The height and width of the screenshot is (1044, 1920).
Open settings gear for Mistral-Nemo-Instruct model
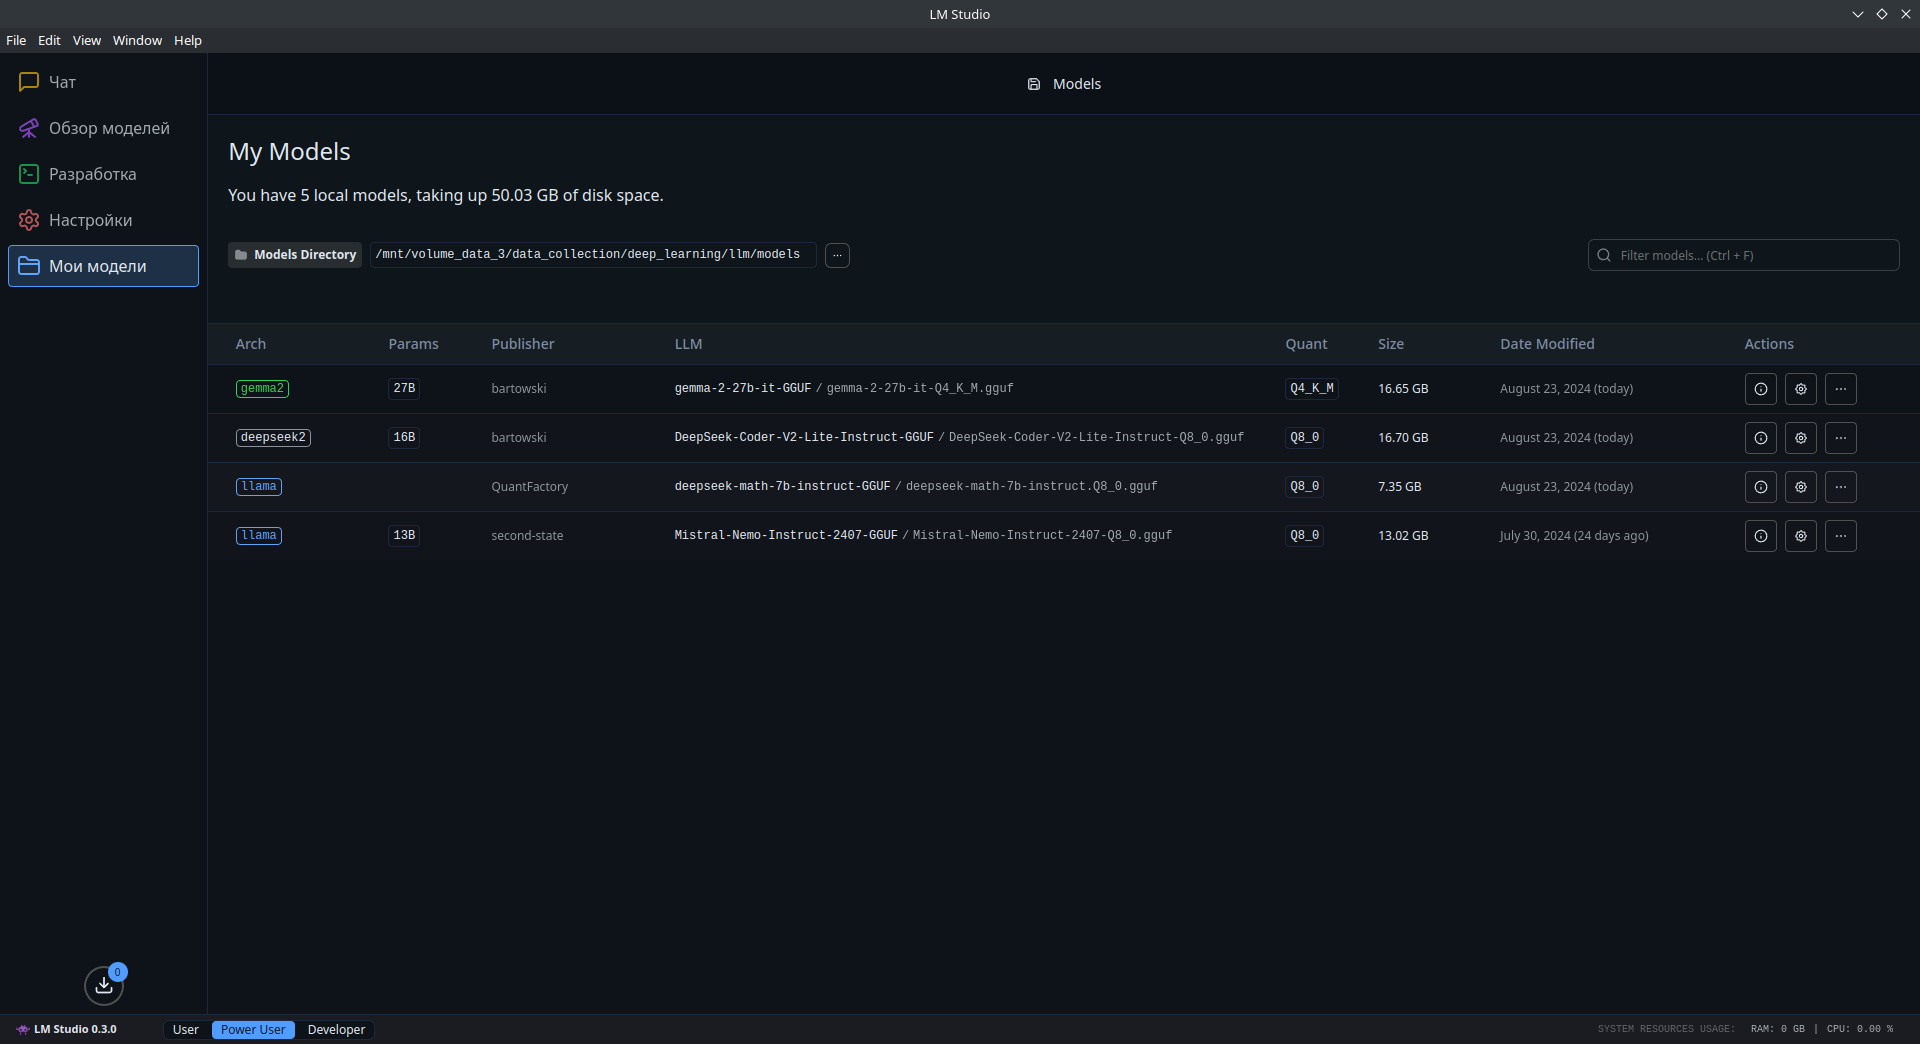(1800, 536)
